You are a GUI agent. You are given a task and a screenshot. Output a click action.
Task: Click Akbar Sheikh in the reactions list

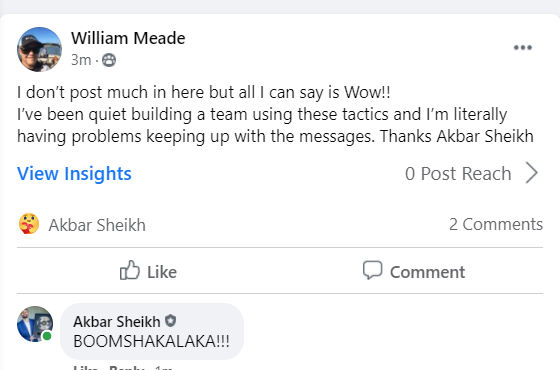tap(97, 225)
